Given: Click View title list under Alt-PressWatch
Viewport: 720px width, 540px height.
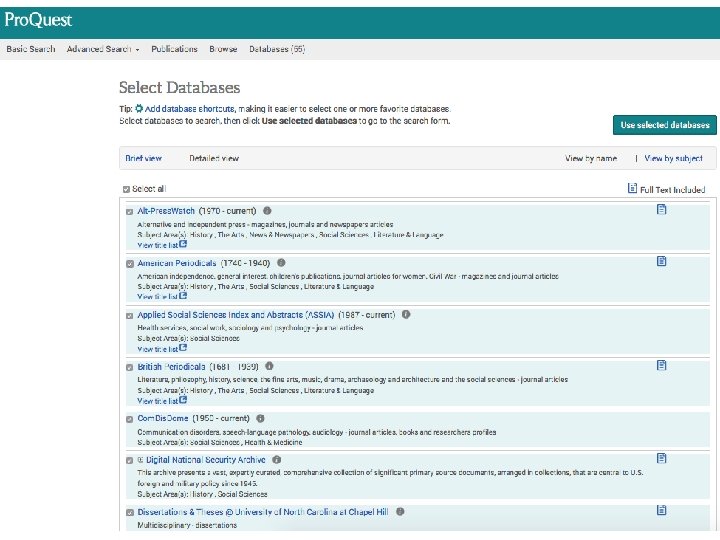Looking at the screenshot, I should (158, 245).
